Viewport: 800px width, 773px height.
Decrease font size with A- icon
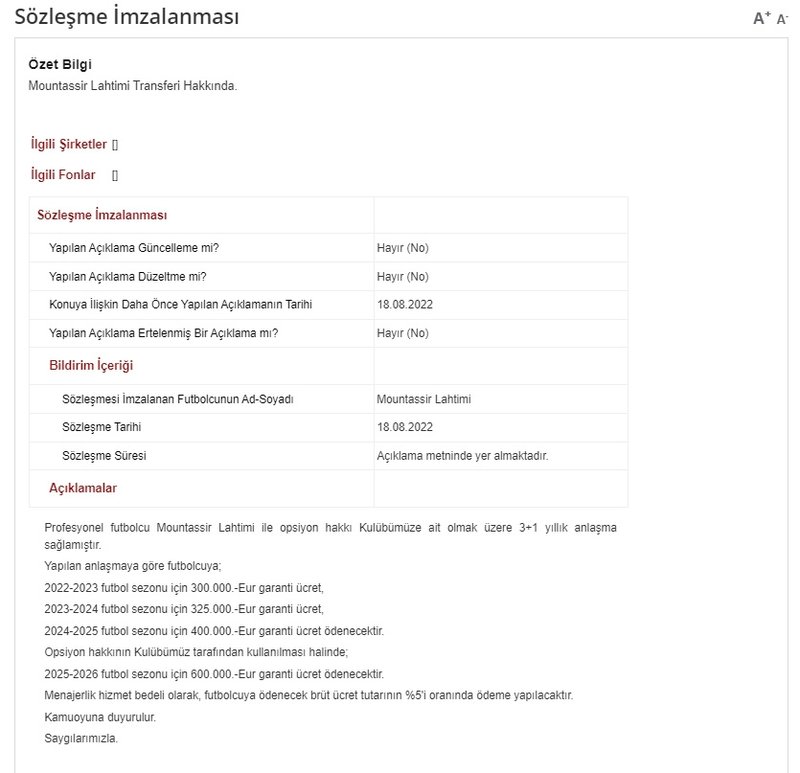point(782,19)
